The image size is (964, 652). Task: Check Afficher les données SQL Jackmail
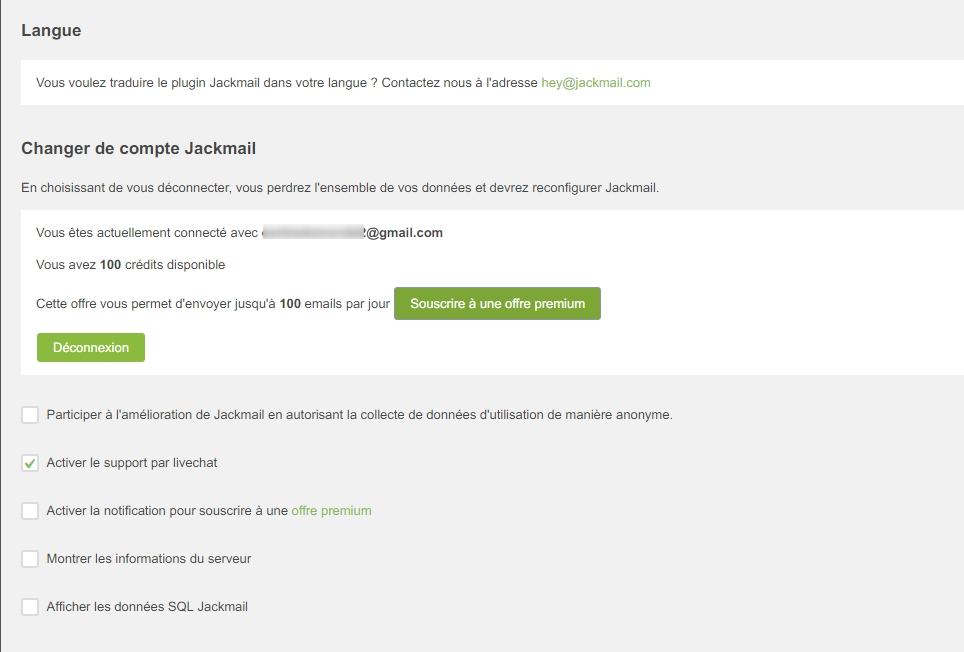[30, 607]
